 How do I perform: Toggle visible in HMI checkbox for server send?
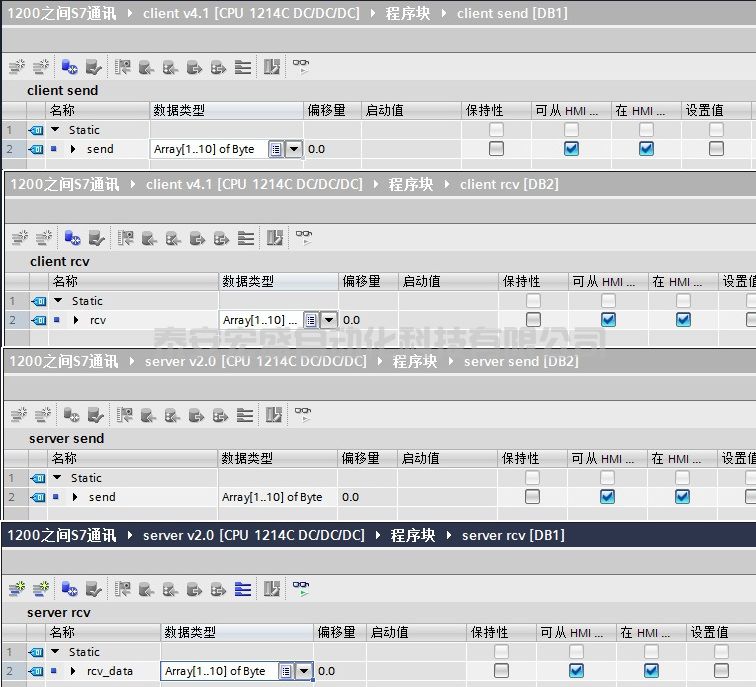(x=682, y=497)
